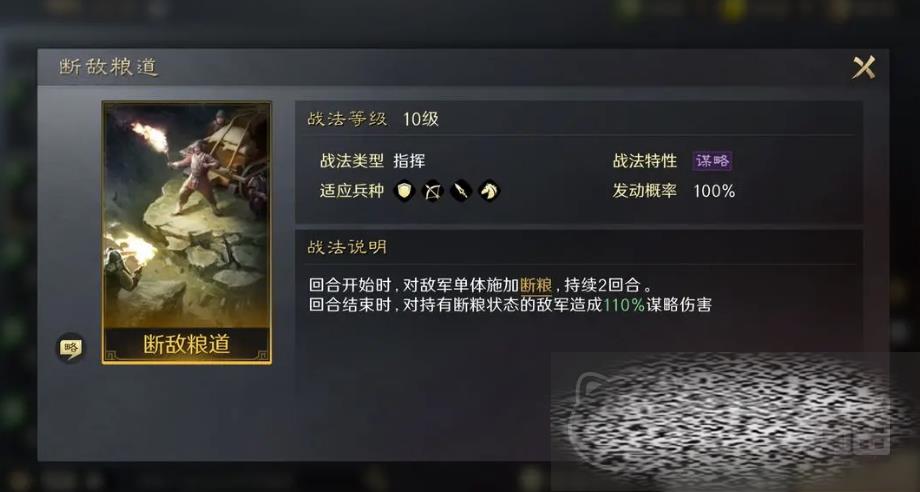
Task: View the tactic card artwork
Action: [x=187, y=214]
